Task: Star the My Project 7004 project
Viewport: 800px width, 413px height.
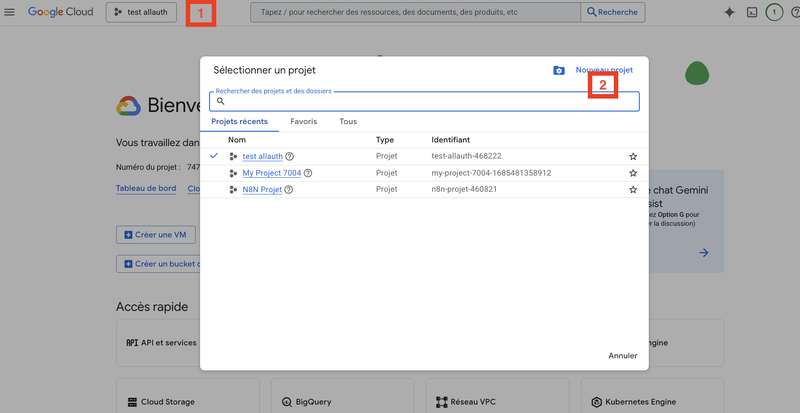Action: pos(633,173)
